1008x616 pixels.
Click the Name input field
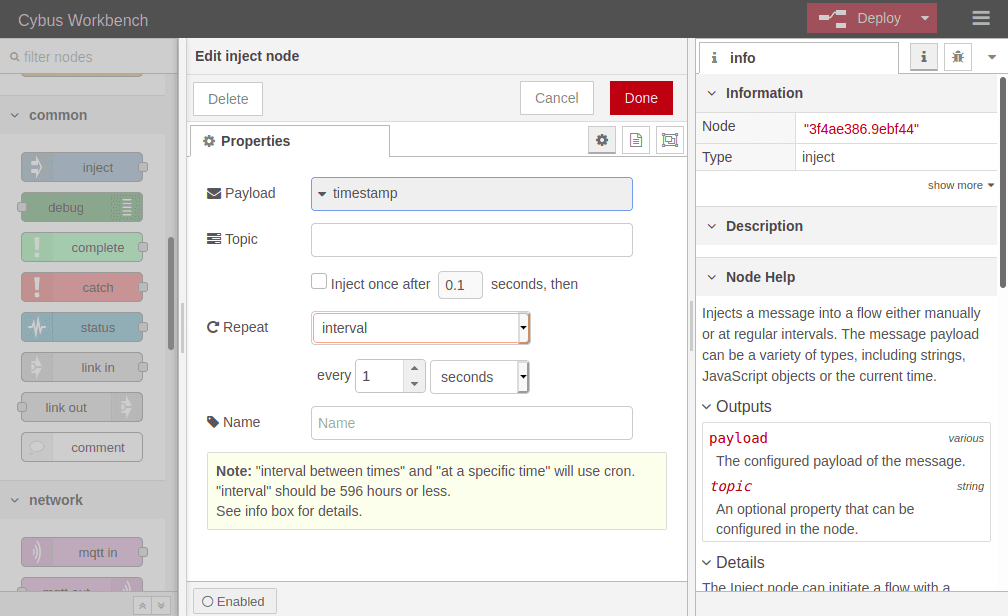[471, 423]
